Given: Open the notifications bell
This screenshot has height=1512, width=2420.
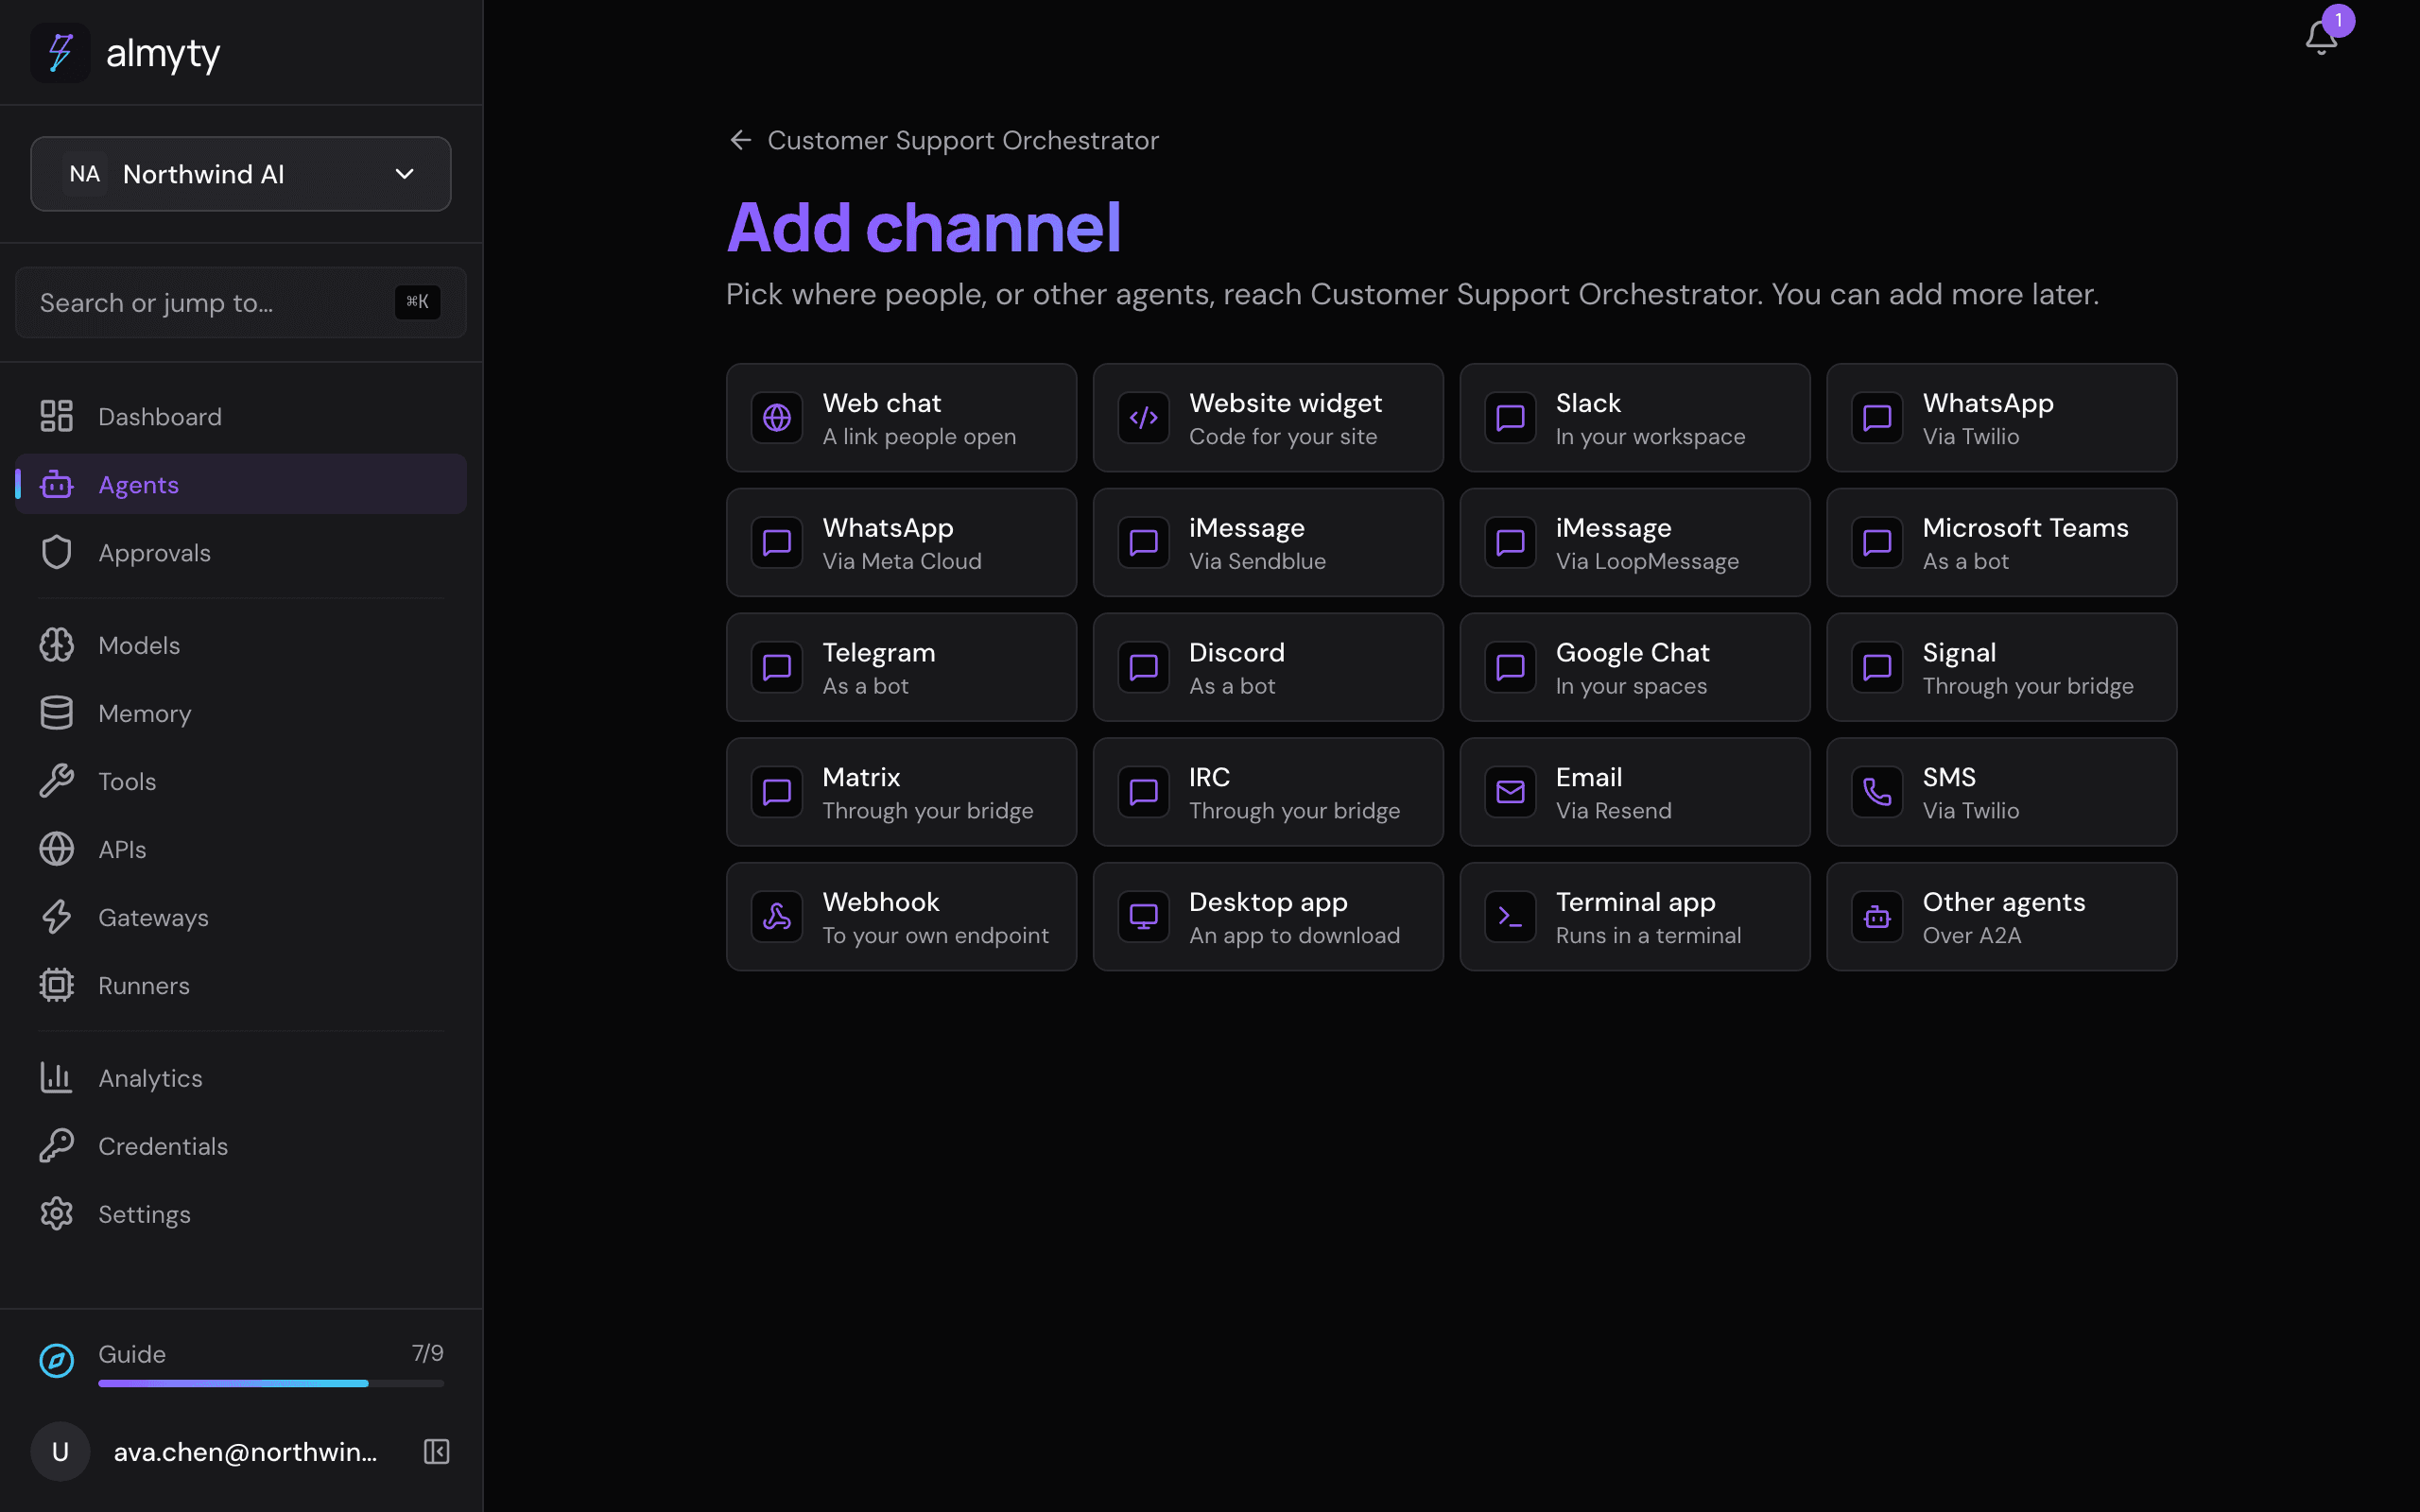Looking at the screenshot, I should [x=2320, y=38].
